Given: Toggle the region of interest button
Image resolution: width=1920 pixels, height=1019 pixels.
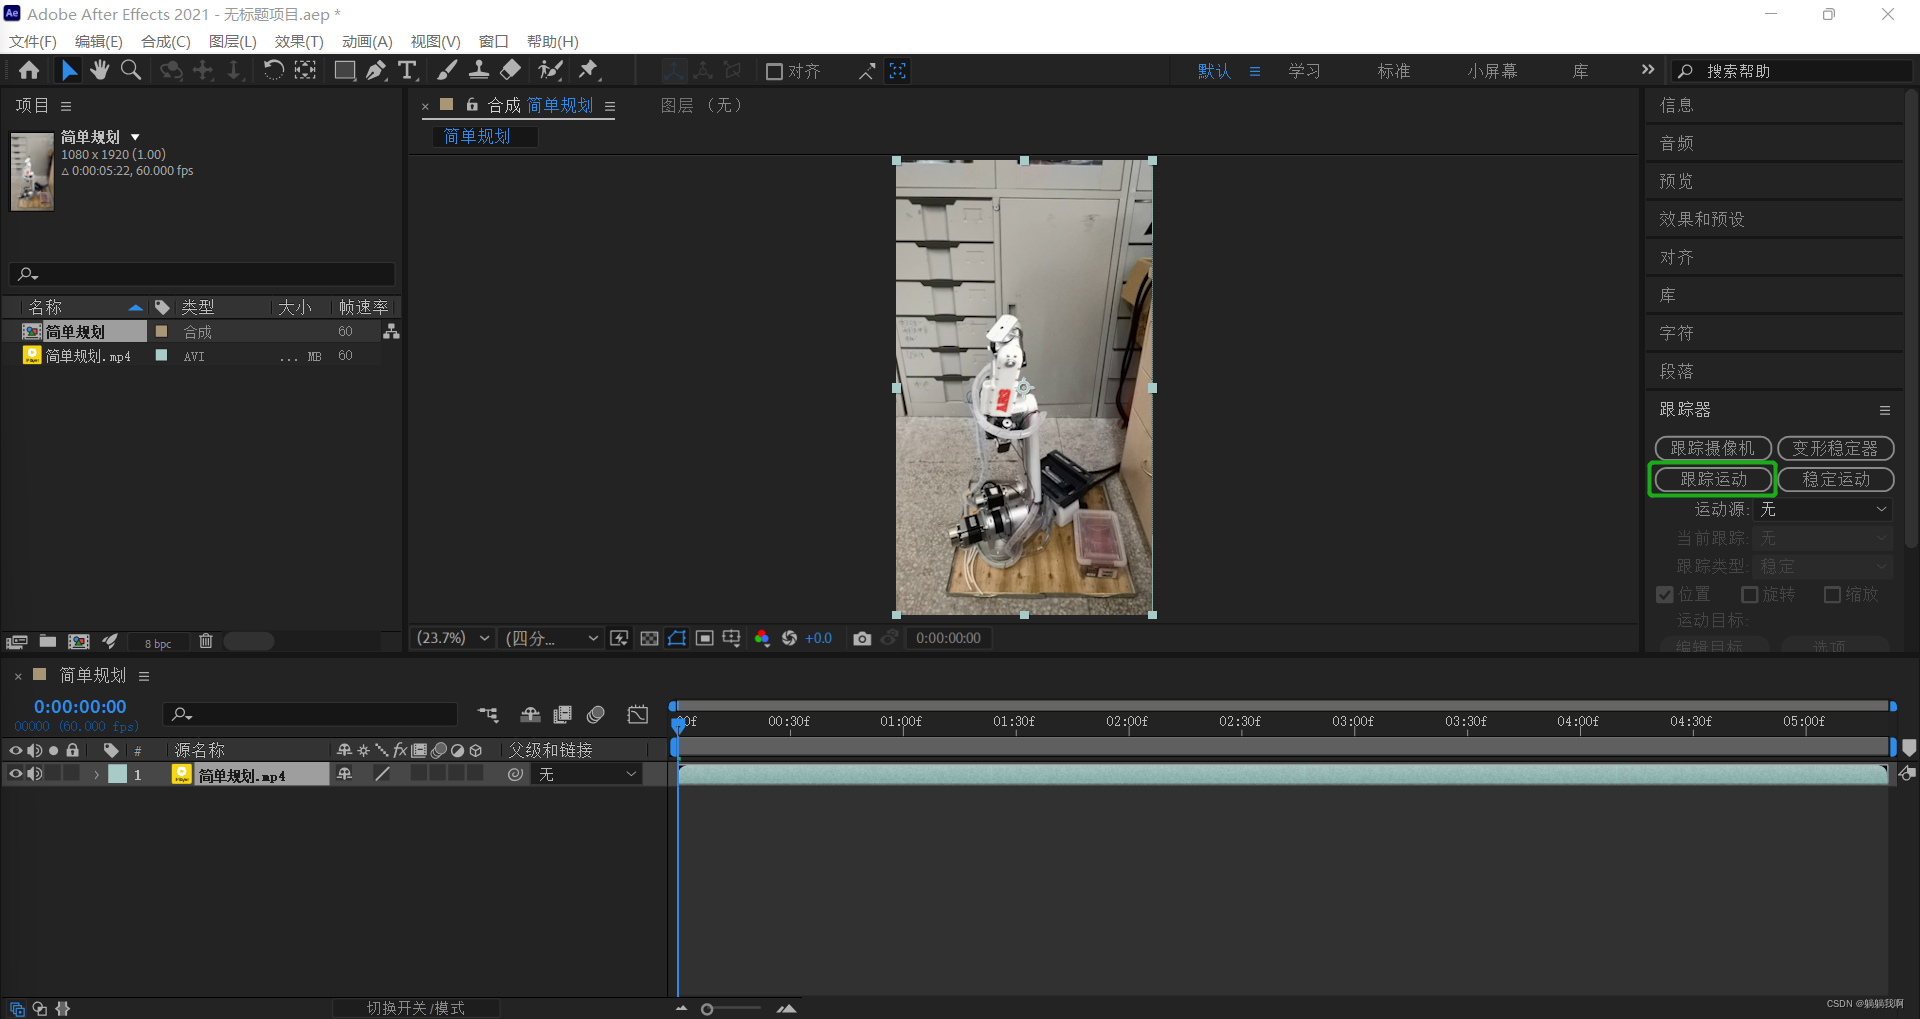Looking at the screenshot, I should pyautogui.click(x=705, y=638).
